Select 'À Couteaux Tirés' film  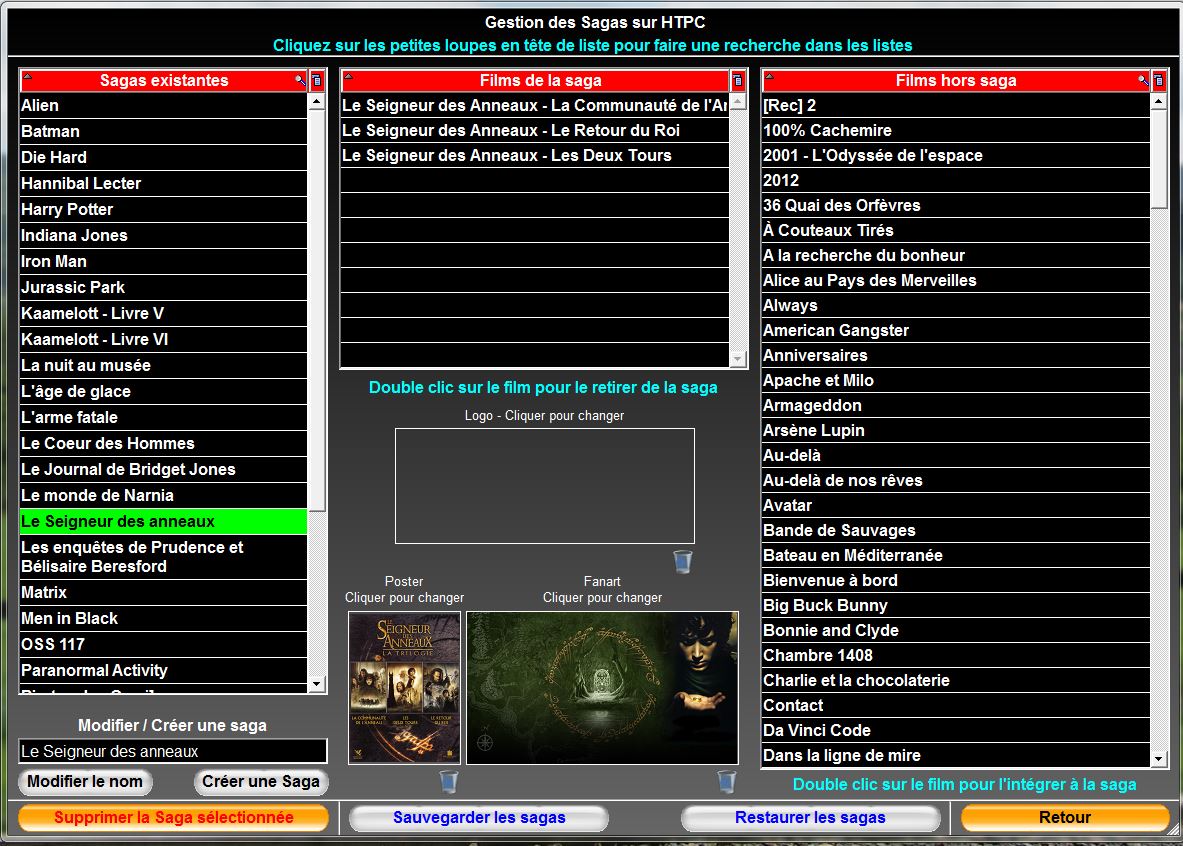tap(956, 230)
